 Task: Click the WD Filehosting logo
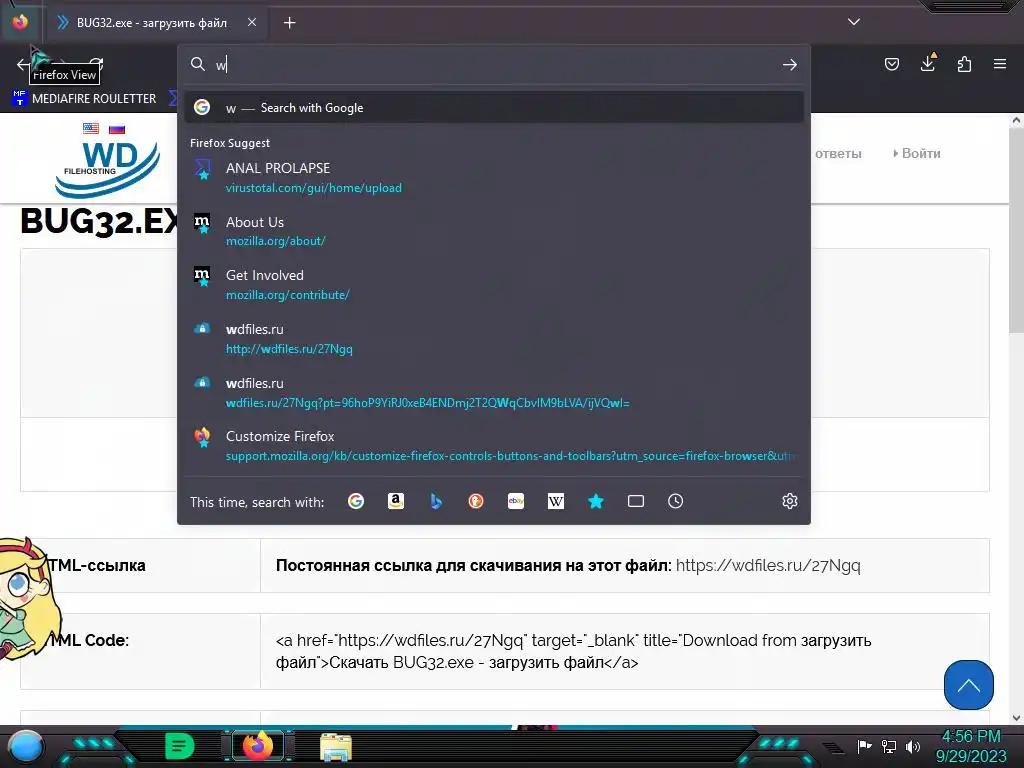pyautogui.click(x=106, y=168)
